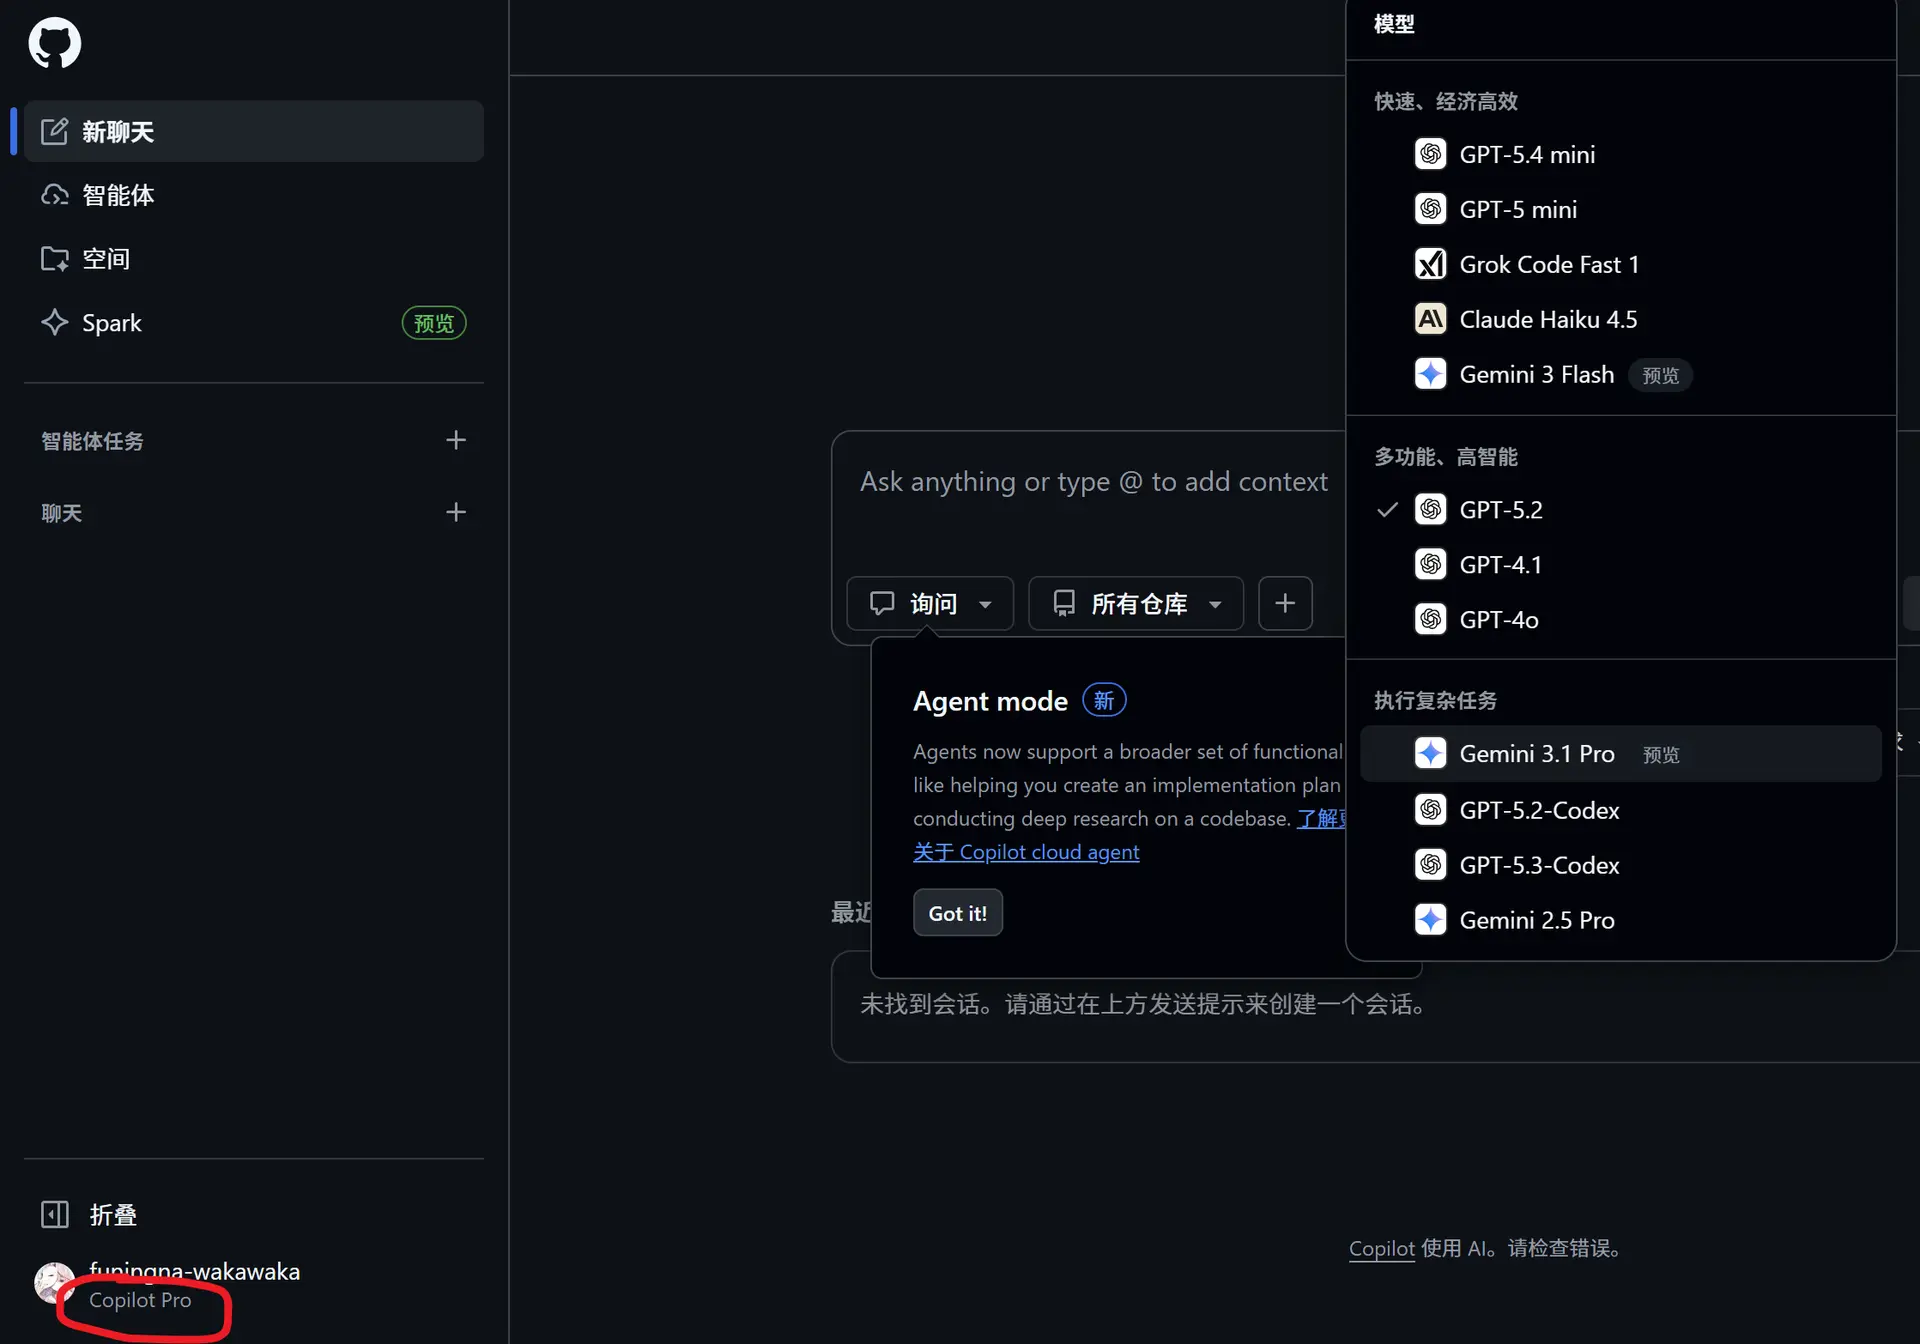The width and height of the screenshot is (1920, 1344).
Task: Click the Gemini icon beside Gemini 2.5 Pro
Action: click(x=1430, y=919)
